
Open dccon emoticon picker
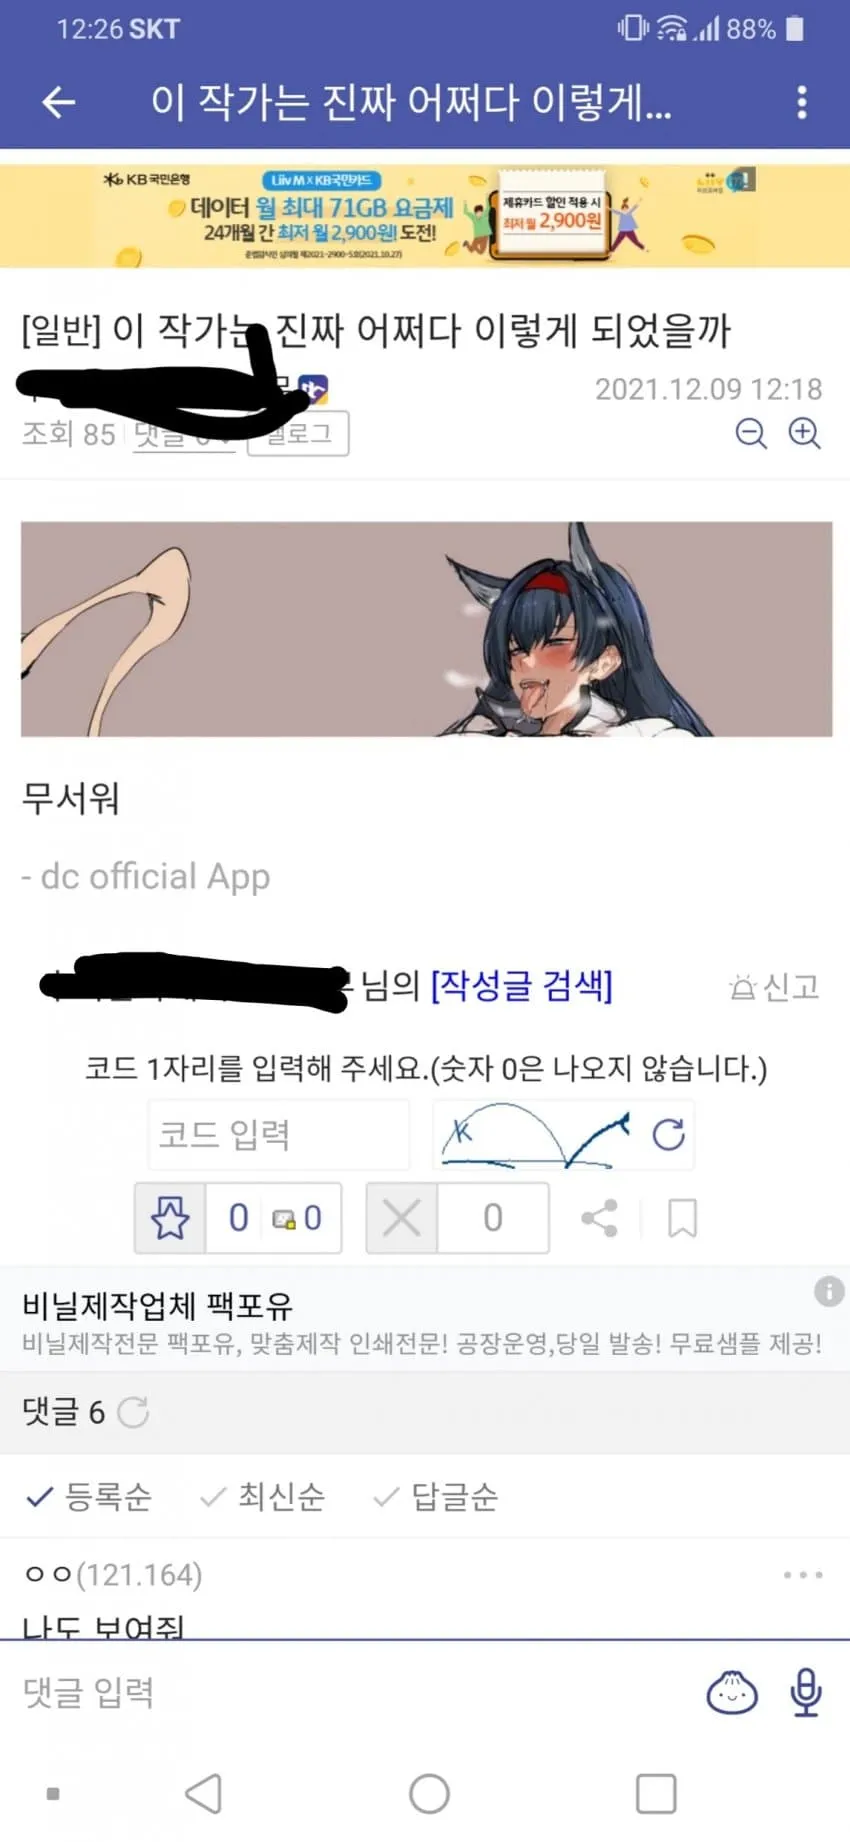click(732, 1693)
